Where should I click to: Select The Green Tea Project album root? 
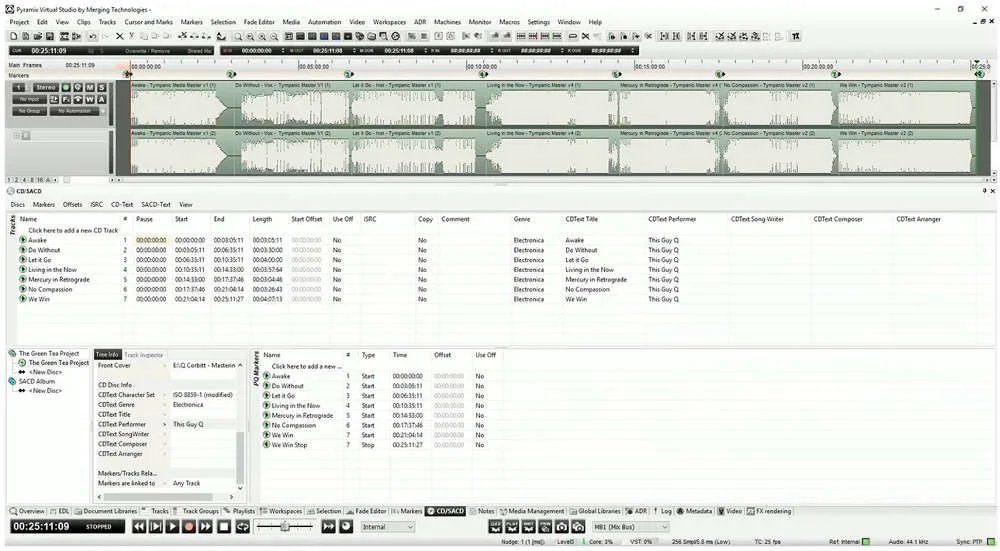pyautogui.click(x=49, y=353)
